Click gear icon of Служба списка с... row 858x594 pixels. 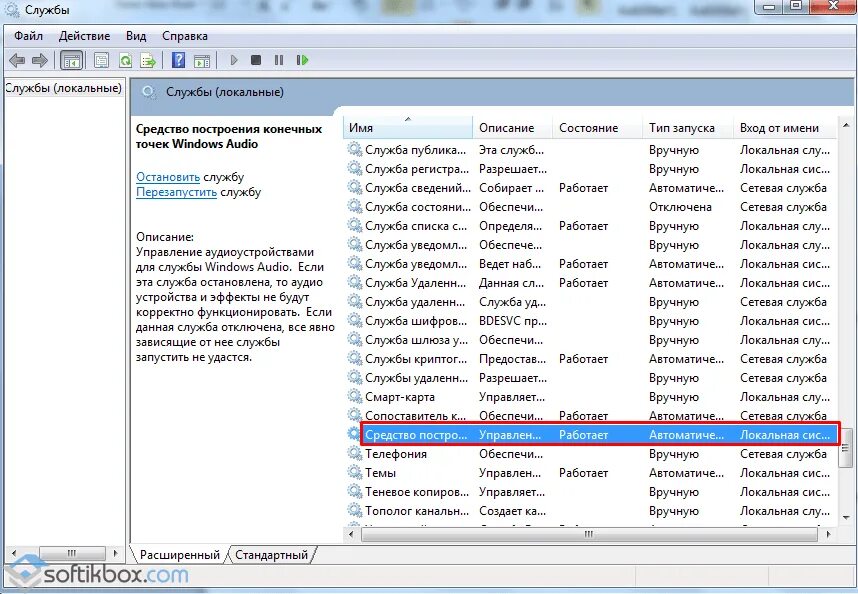coord(355,225)
